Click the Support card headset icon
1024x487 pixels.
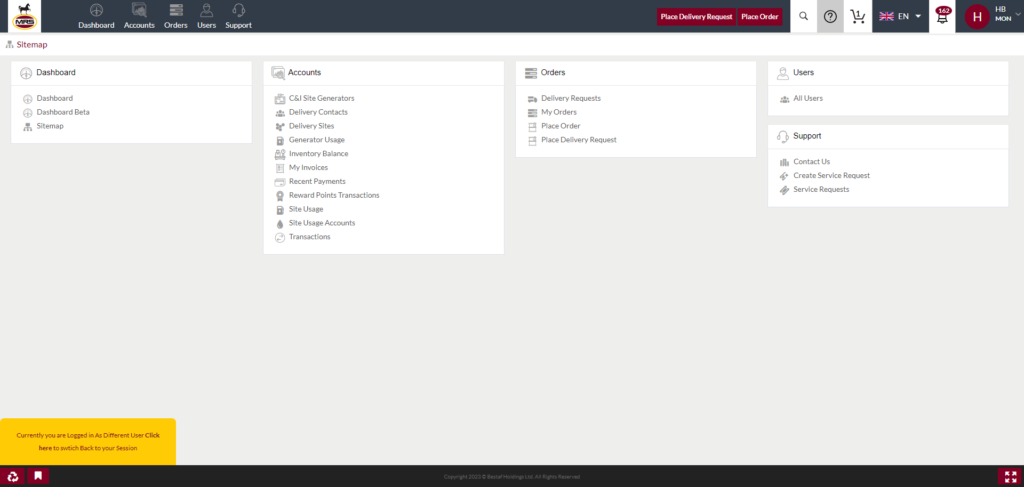click(782, 136)
